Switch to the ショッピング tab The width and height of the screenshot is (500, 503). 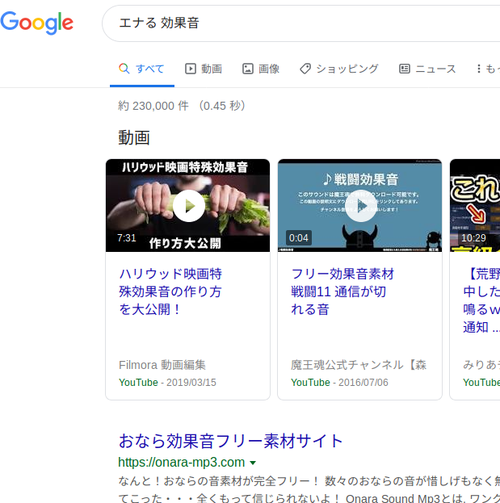[x=339, y=69]
